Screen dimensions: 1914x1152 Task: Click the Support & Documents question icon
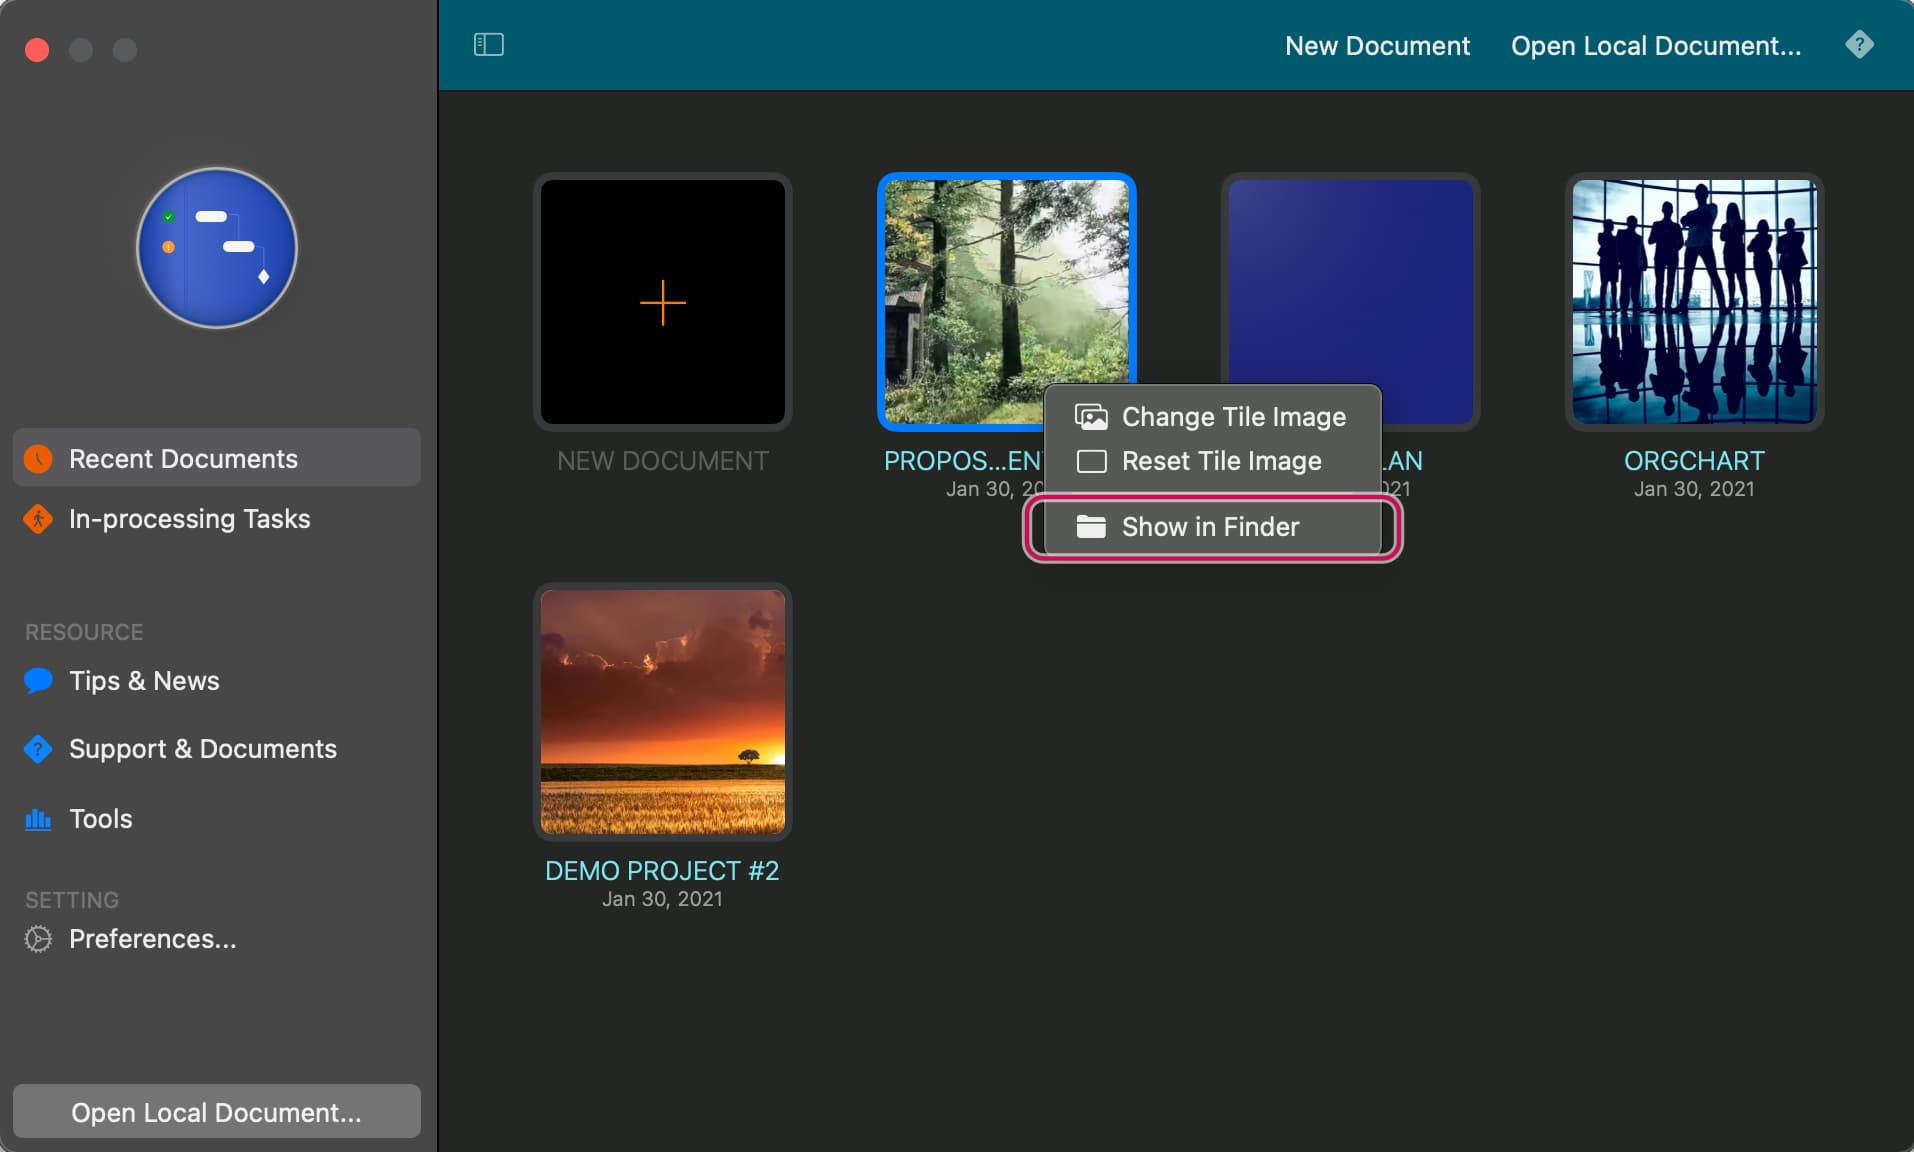[x=38, y=749]
